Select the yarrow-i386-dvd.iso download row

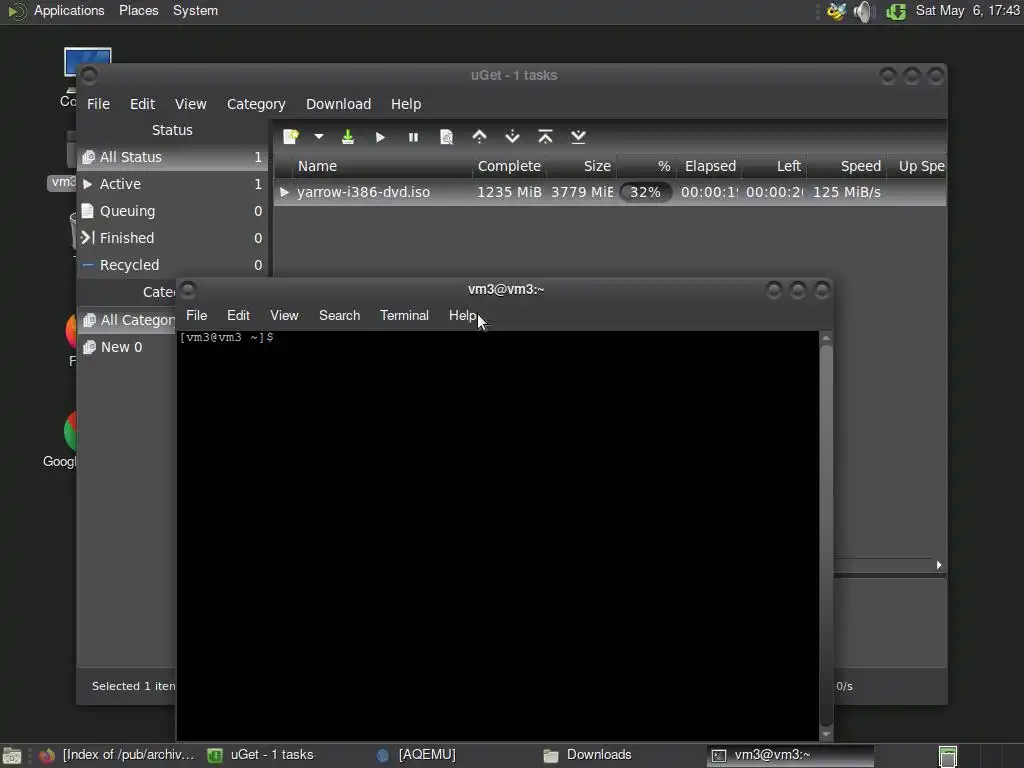[x=610, y=192]
